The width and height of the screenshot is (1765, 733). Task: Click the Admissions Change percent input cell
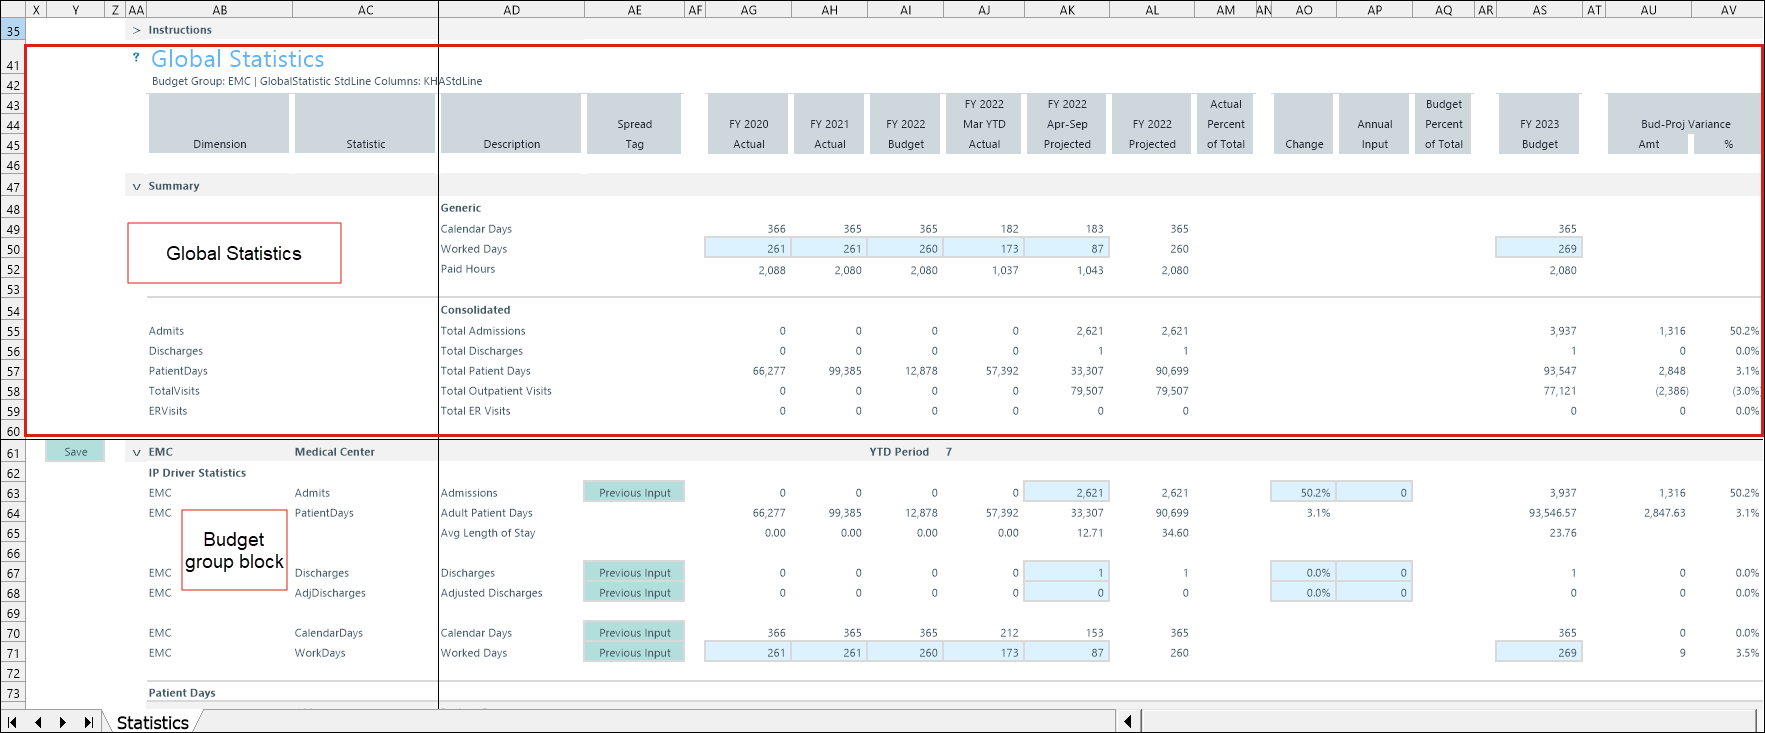coord(1303,492)
